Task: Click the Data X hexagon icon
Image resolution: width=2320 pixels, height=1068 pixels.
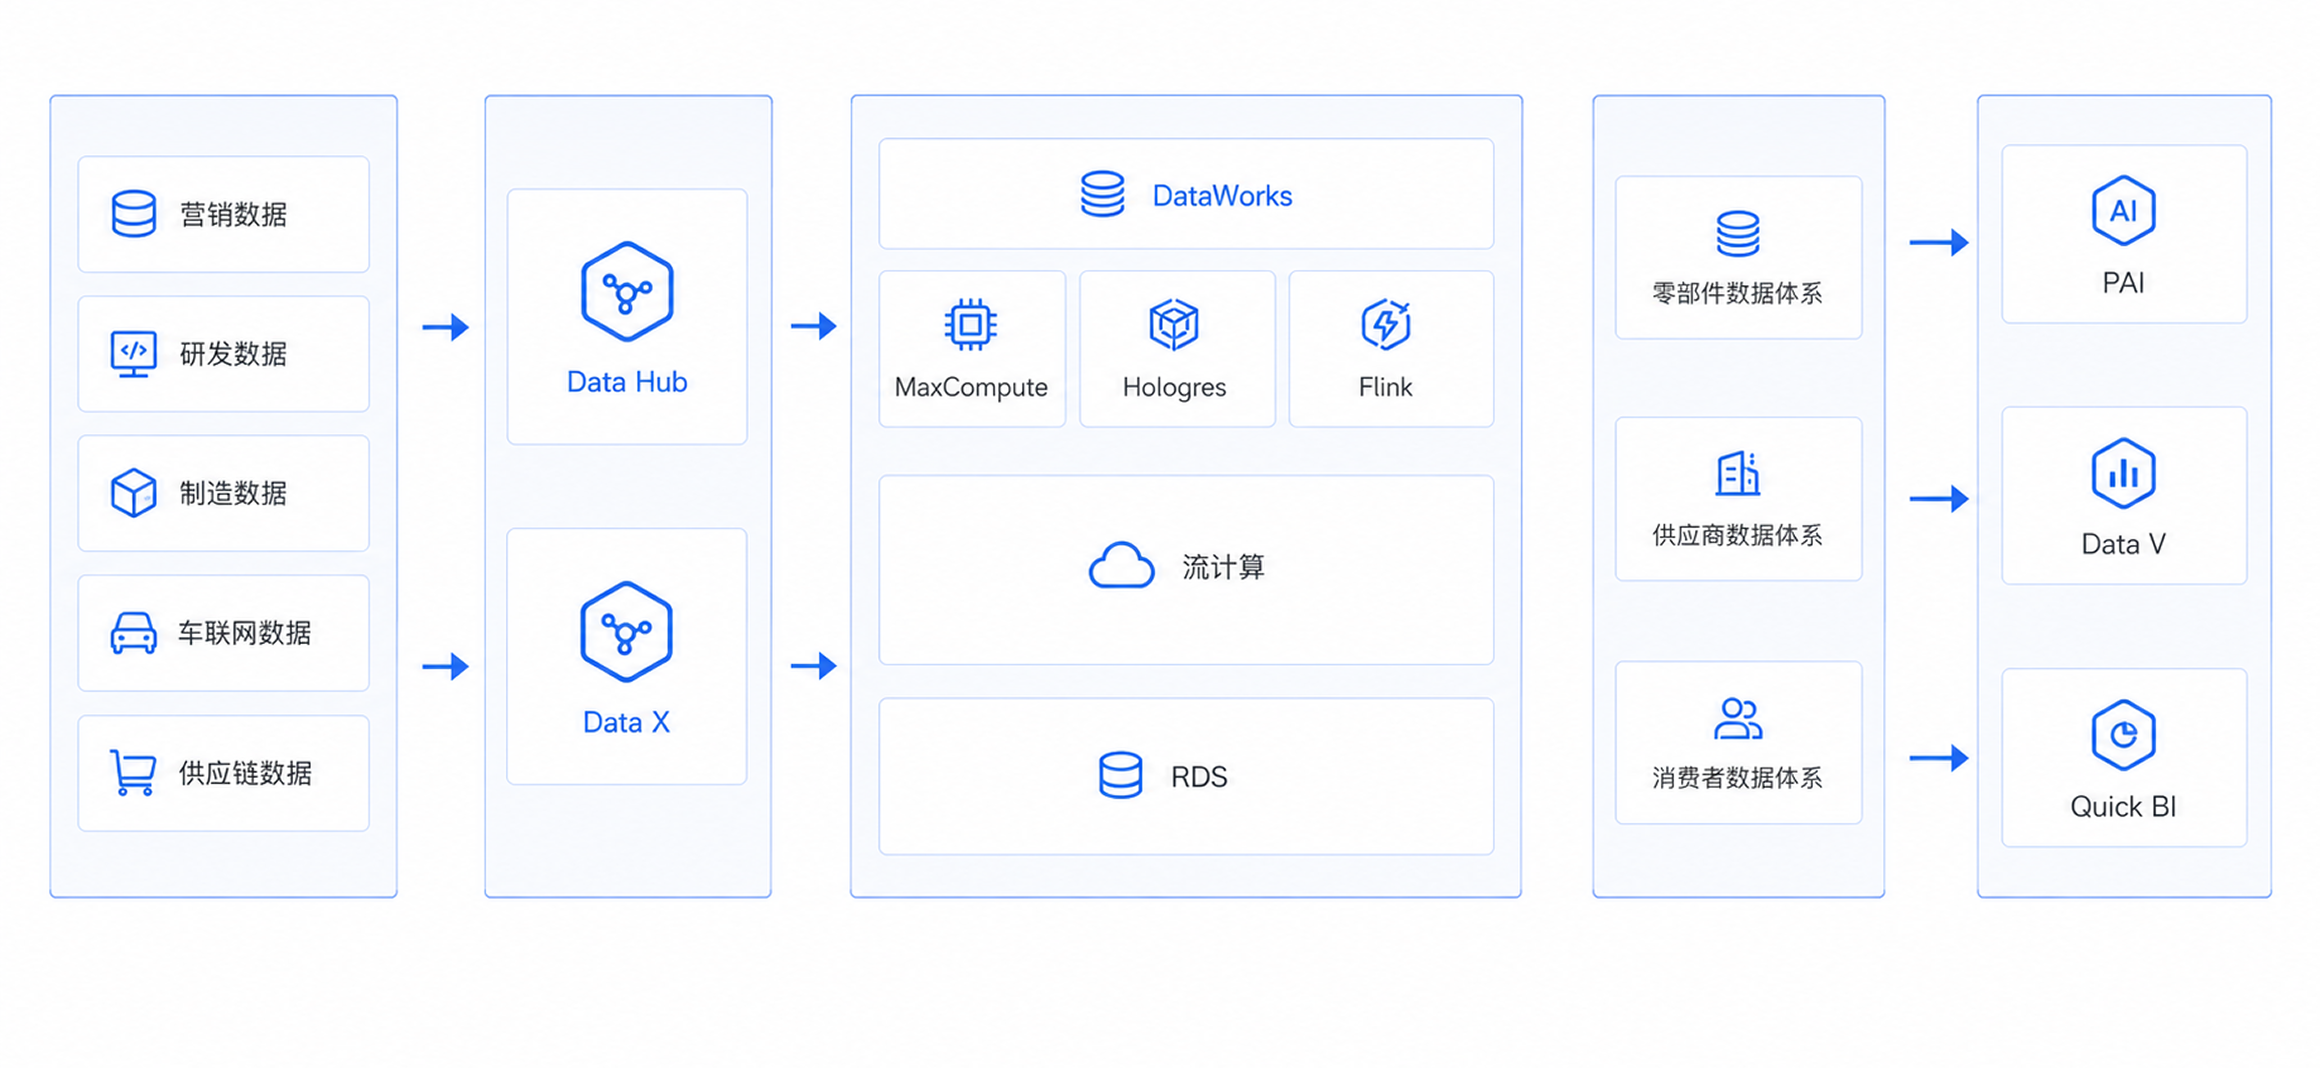Action: (626, 632)
